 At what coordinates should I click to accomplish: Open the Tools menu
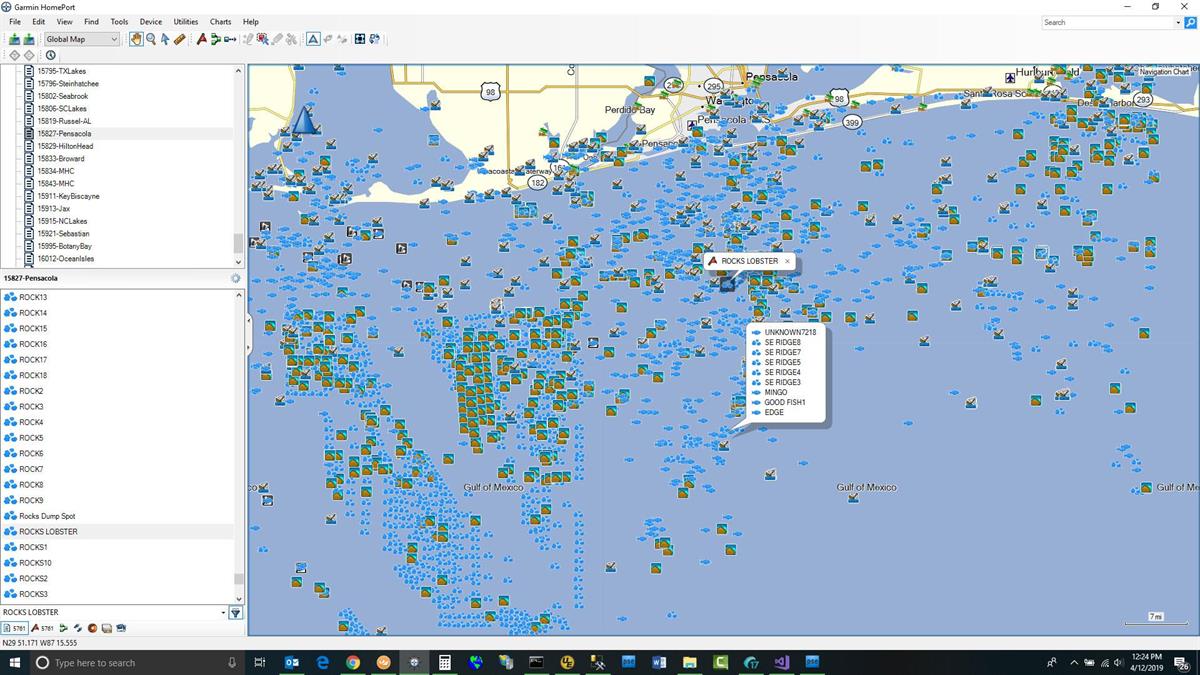119,21
